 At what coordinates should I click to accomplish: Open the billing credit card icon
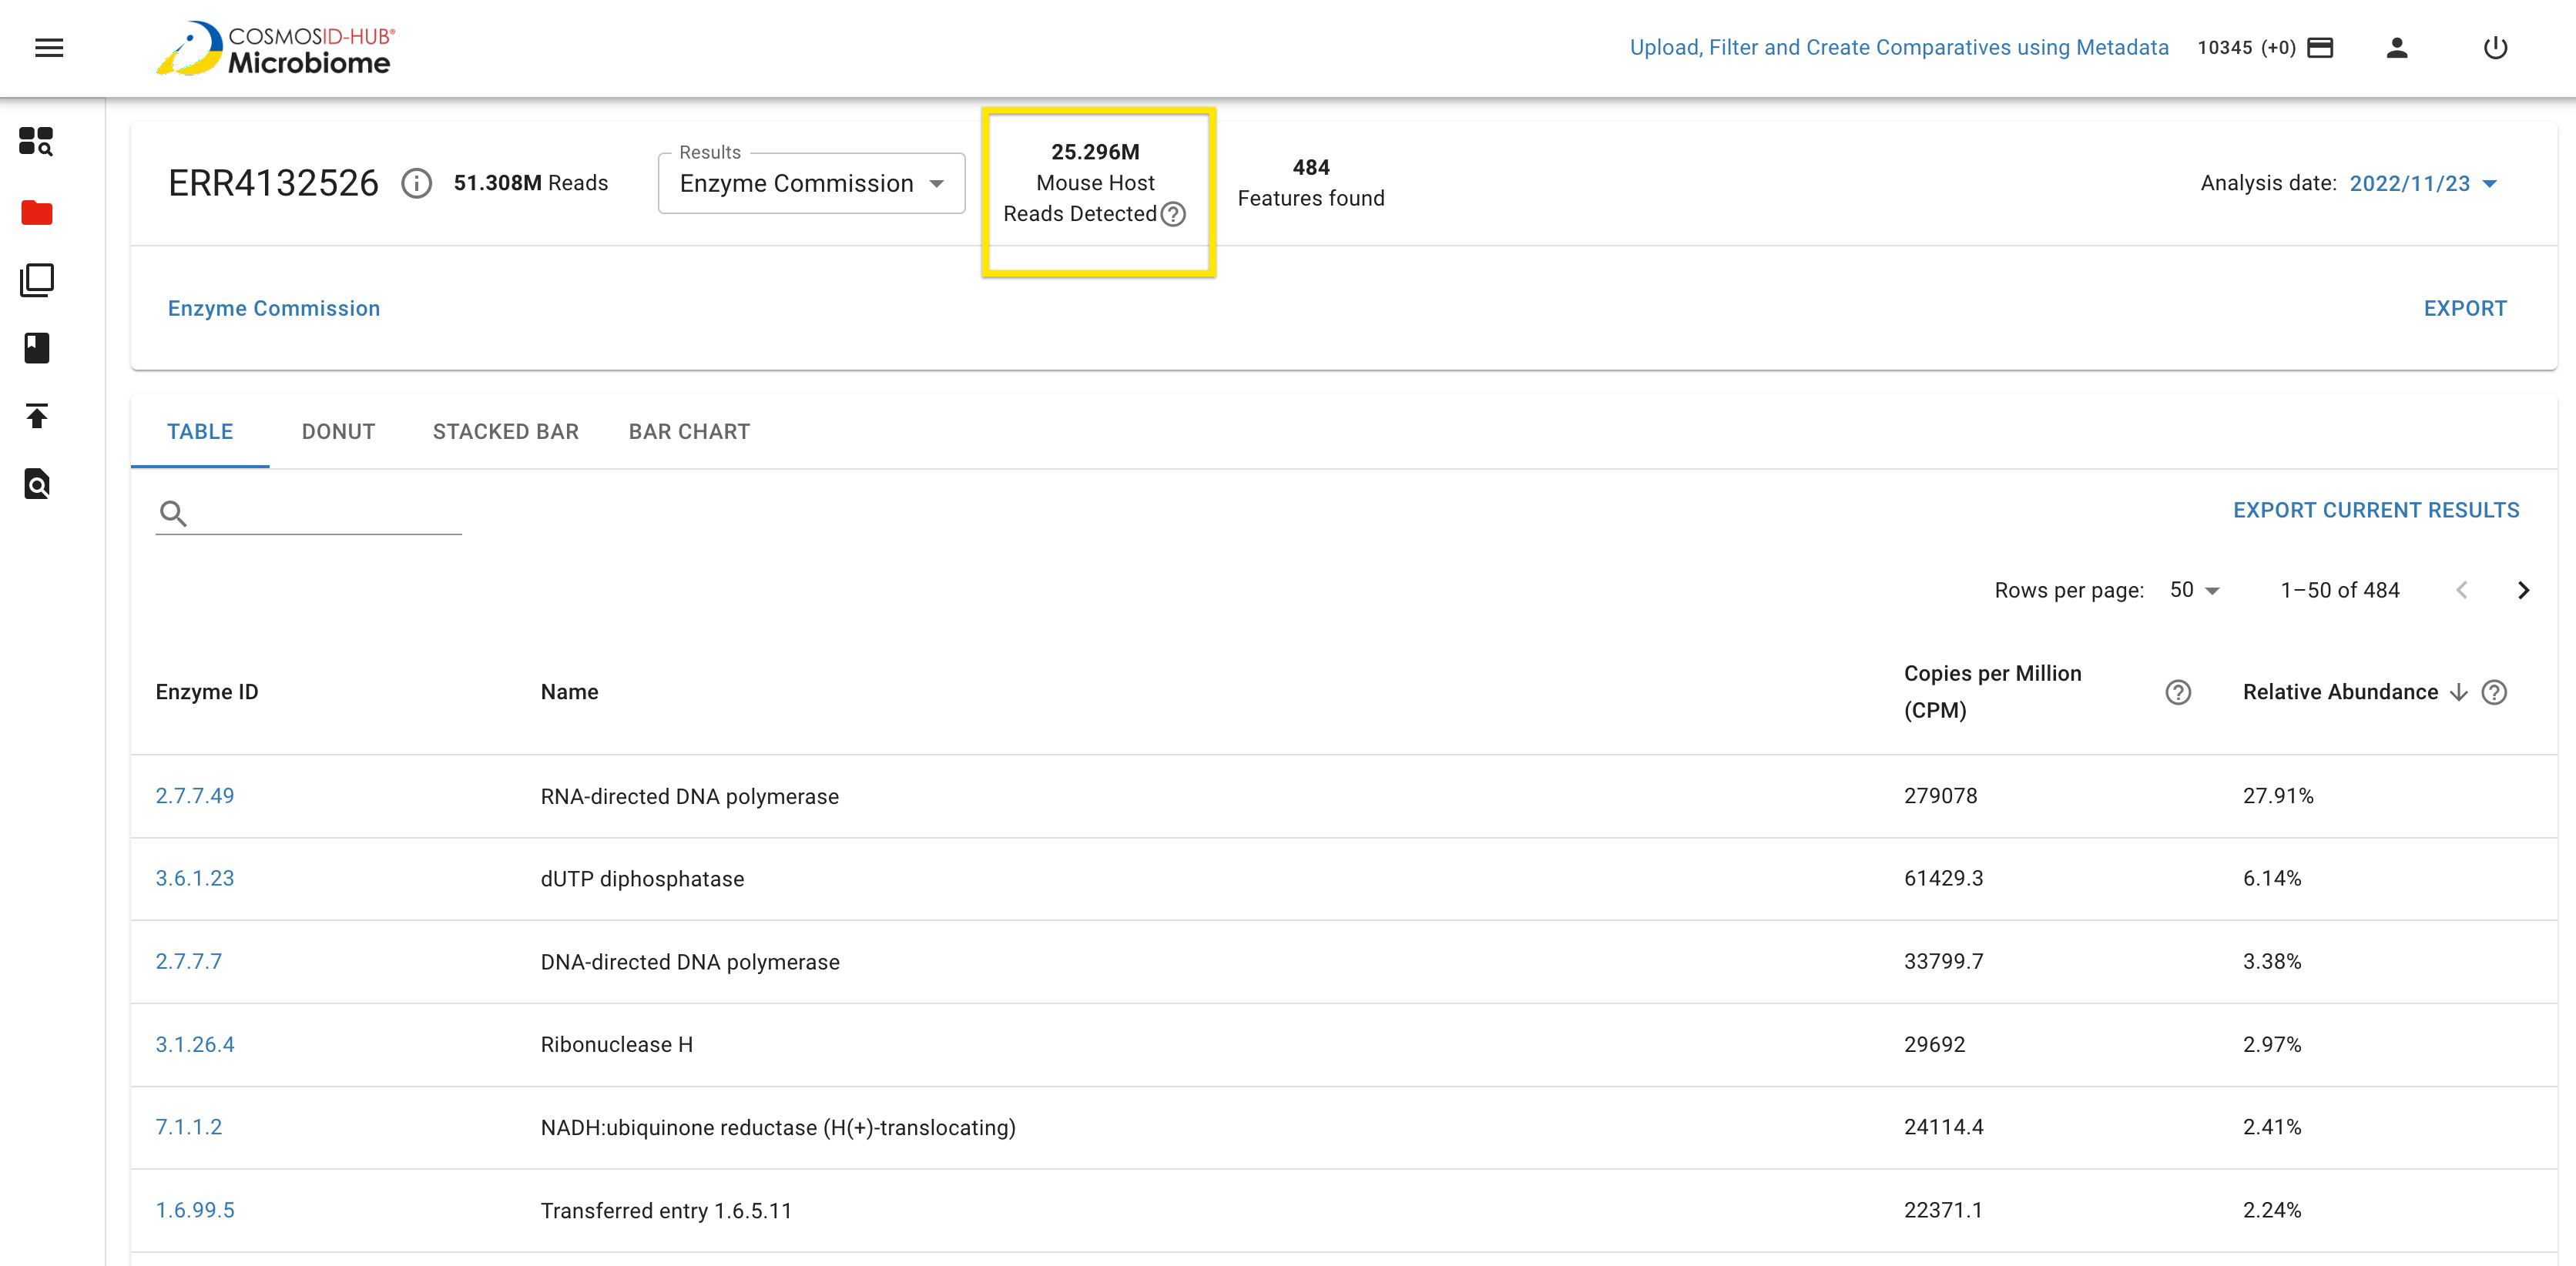pos(2320,47)
